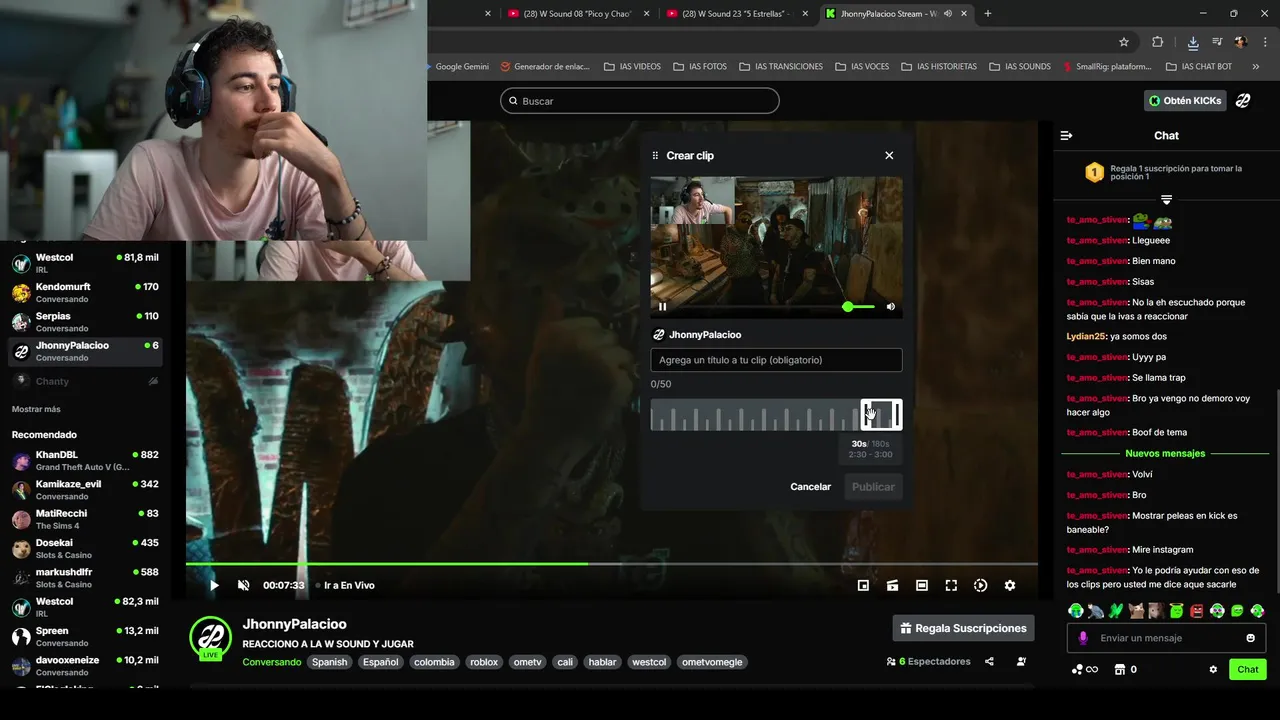Viewport: 1280px width, 720px height.
Task: Expand Mostrar más in sidebar
Action: [36, 409]
